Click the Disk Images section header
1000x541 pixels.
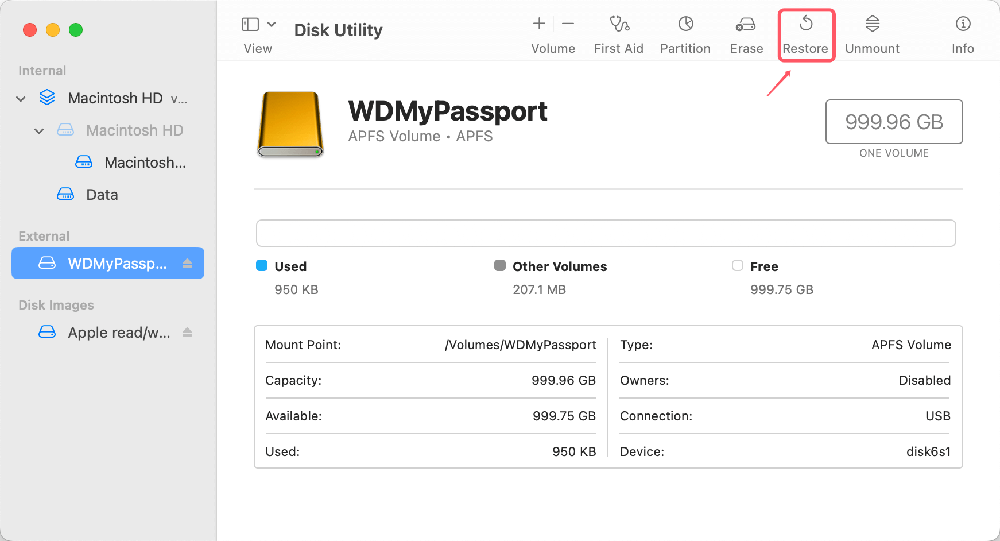point(56,305)
